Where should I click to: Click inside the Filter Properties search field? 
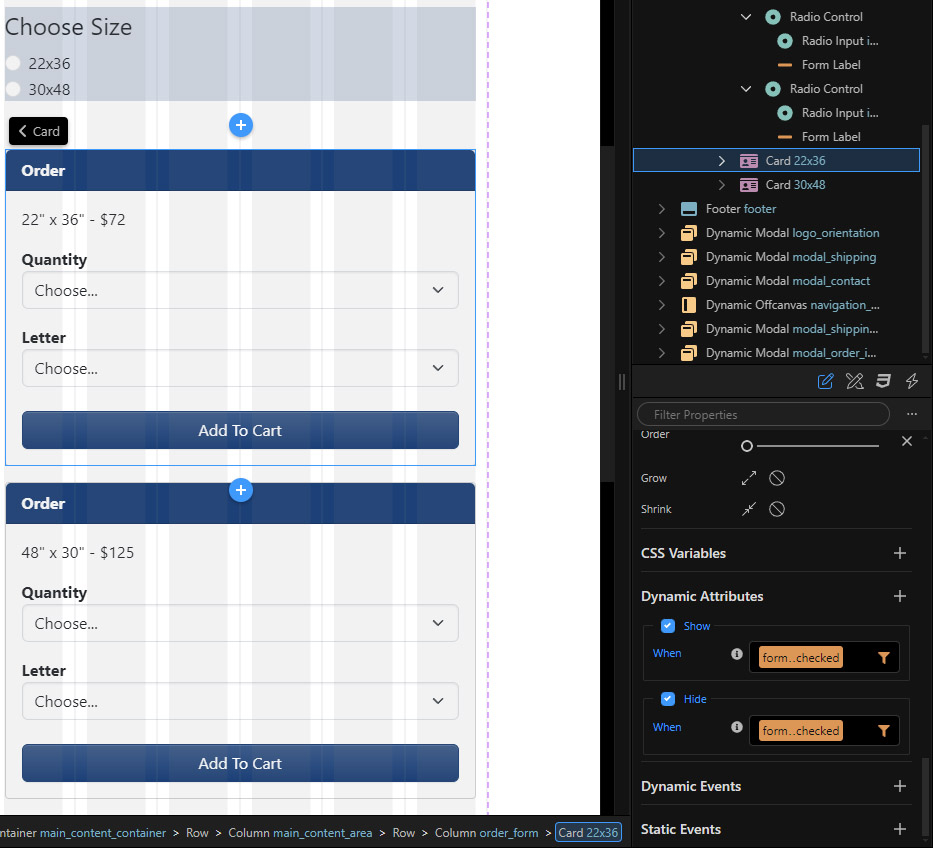pos(762,414)
